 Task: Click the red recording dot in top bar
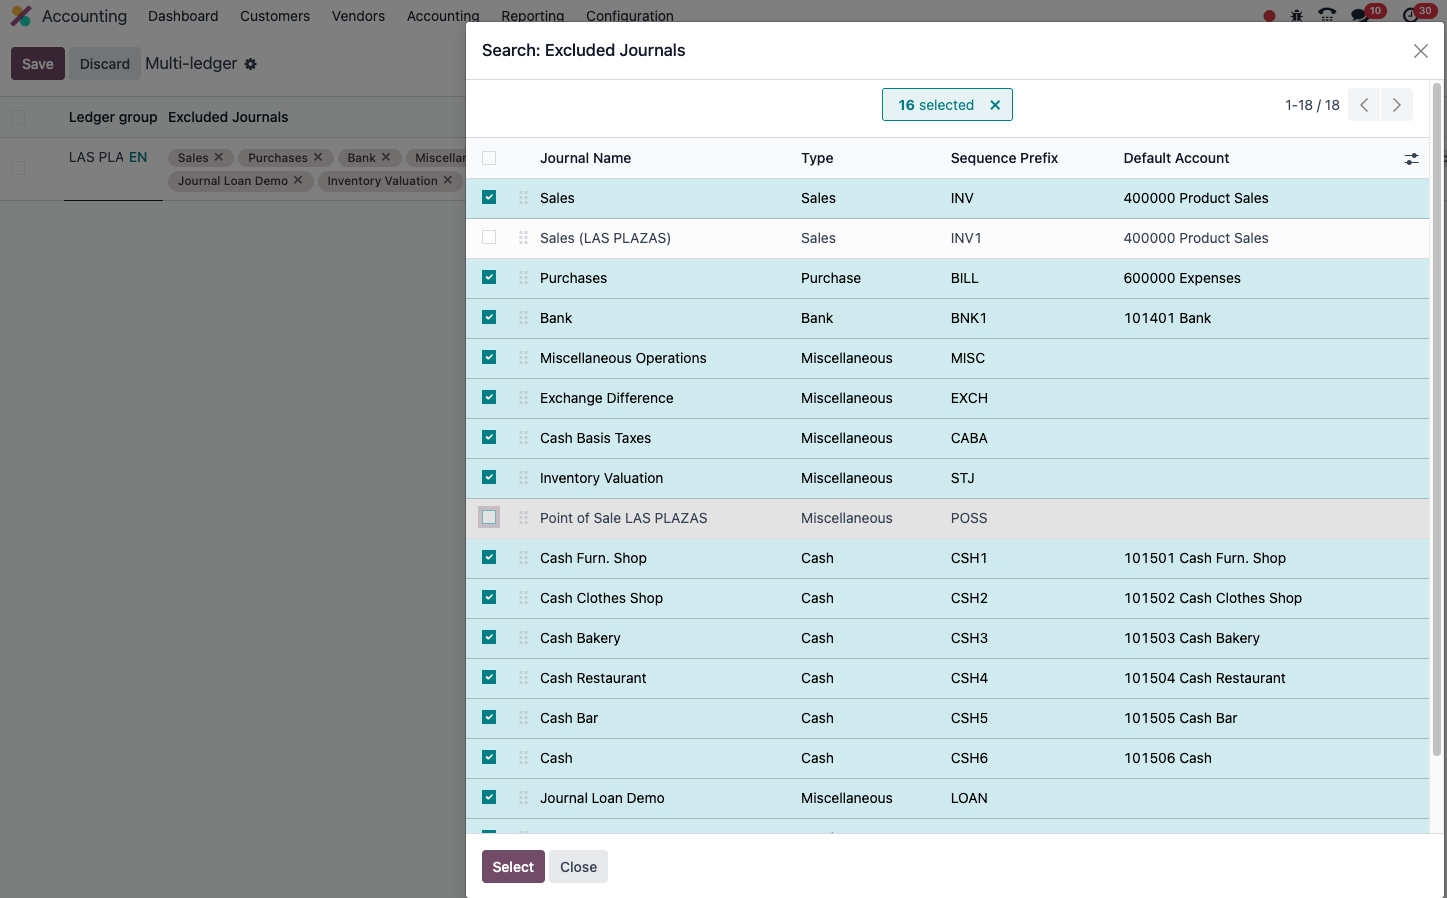(1269, 16)
